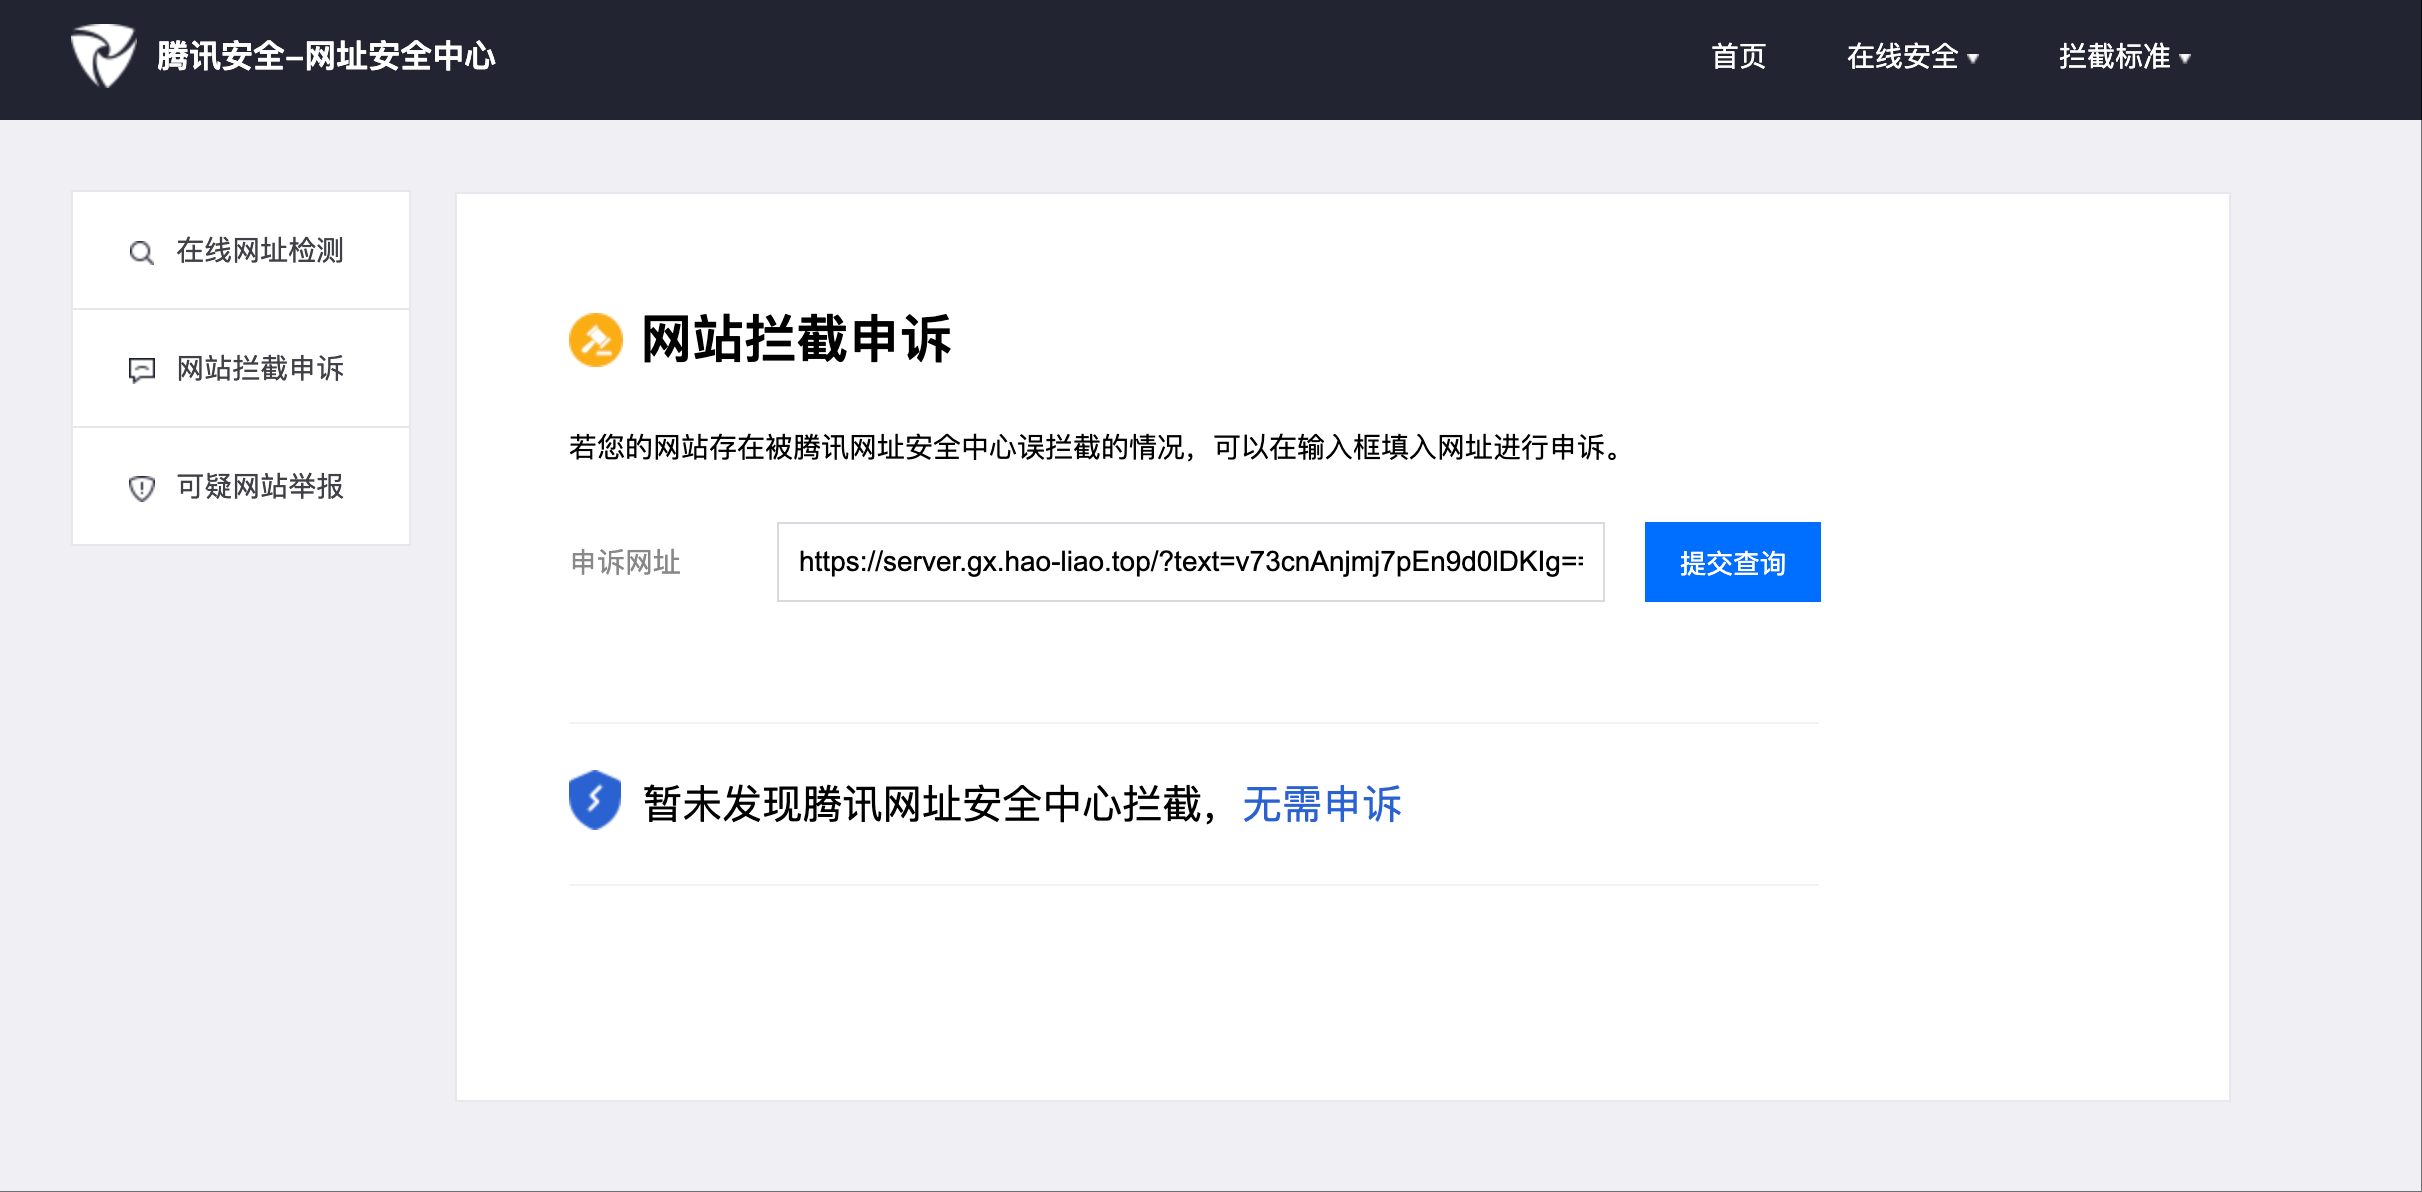The width and height of the screenshot is (2422, 1192).
Task: Click the magnifier icon beside 在线网址检测
Action: click(141, 252)
